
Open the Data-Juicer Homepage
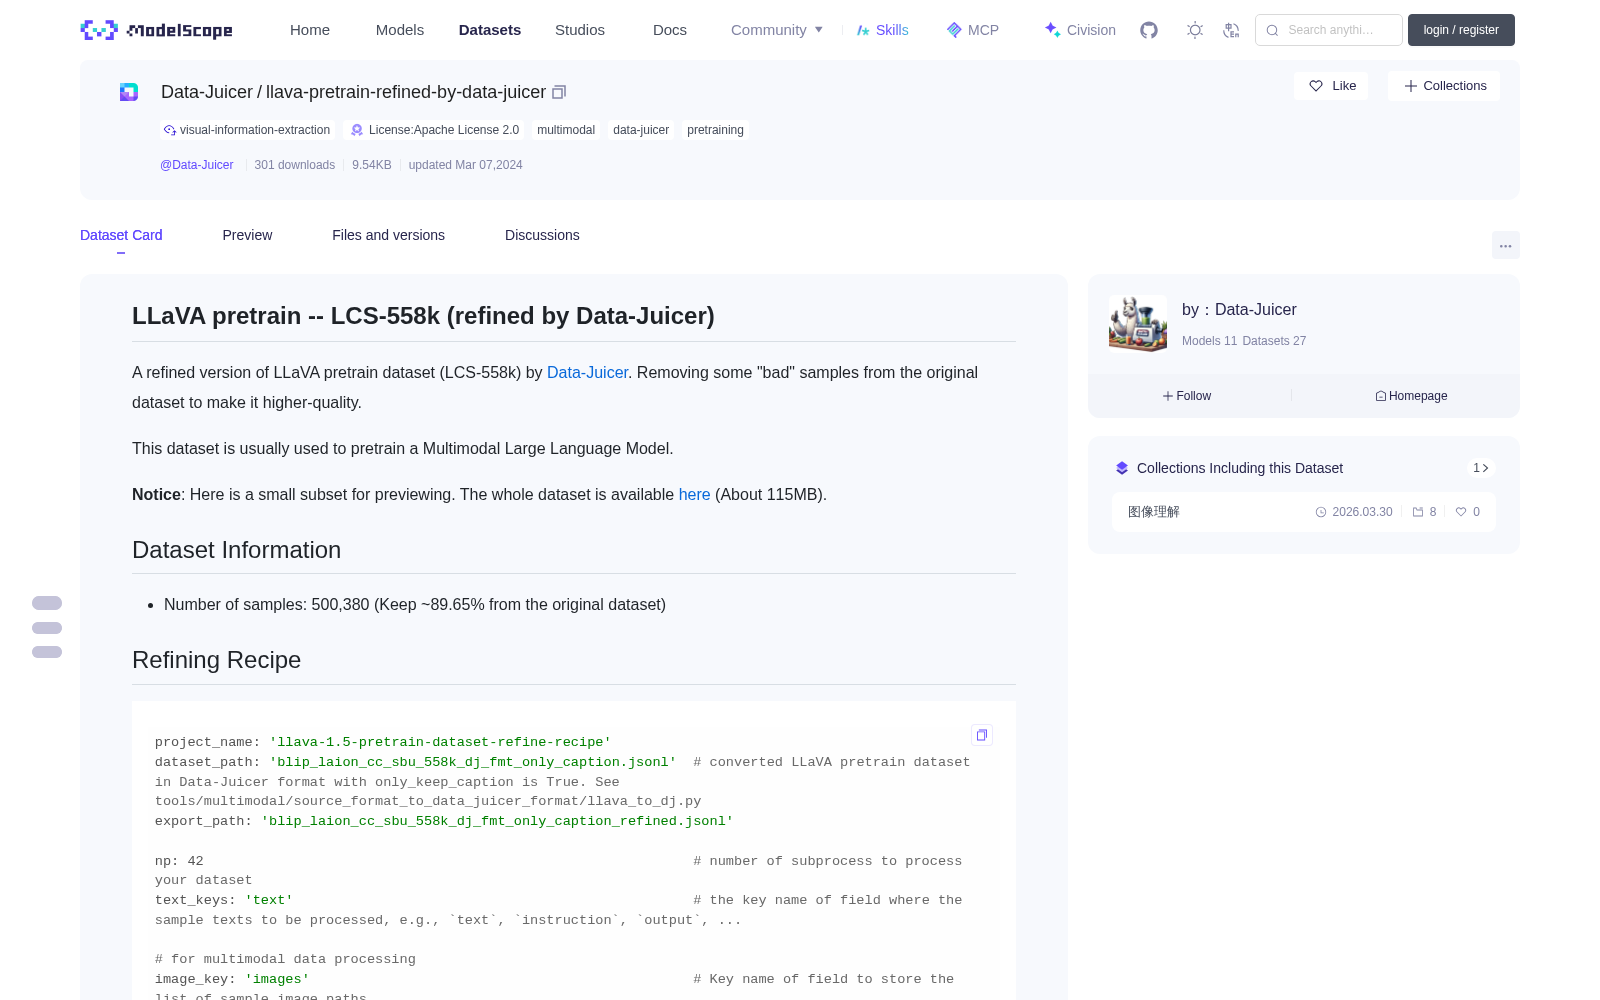1411,396
